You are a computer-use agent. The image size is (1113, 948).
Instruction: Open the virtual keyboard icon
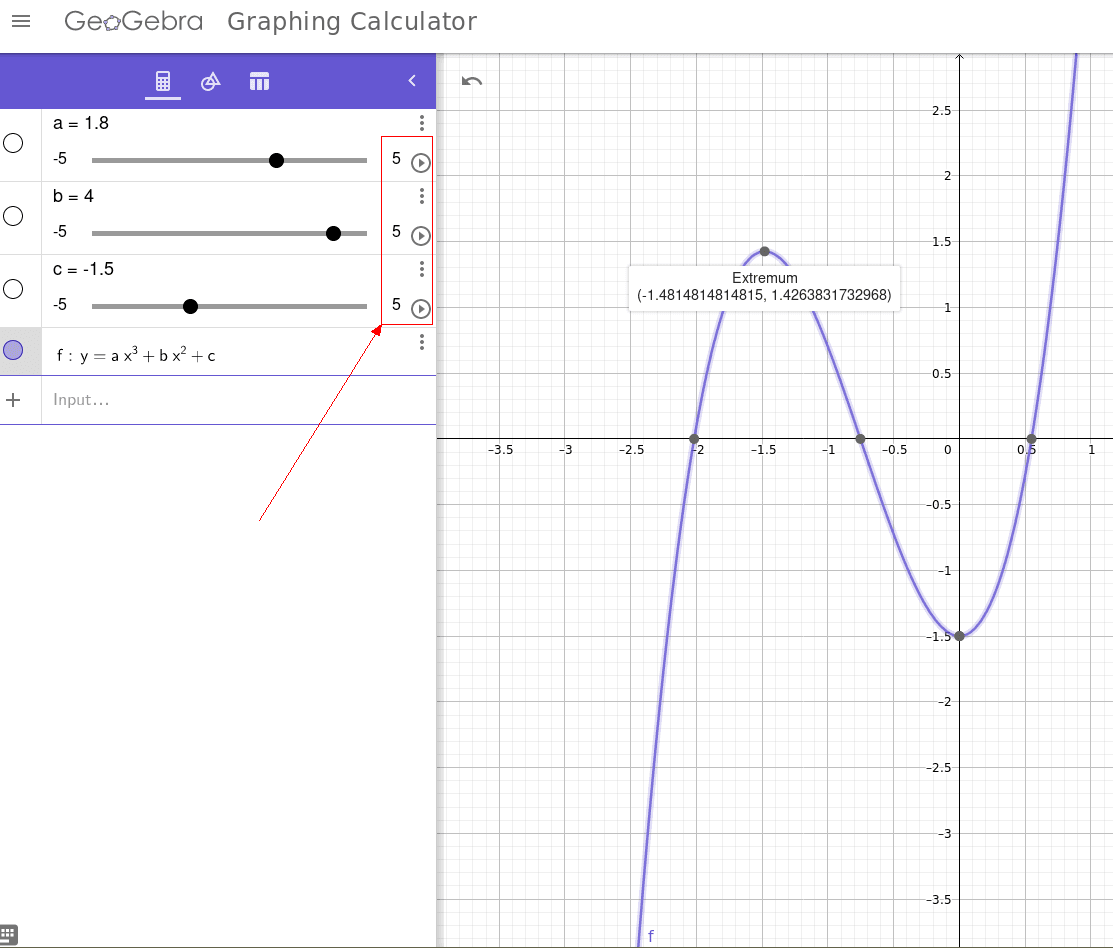[9, 934]
